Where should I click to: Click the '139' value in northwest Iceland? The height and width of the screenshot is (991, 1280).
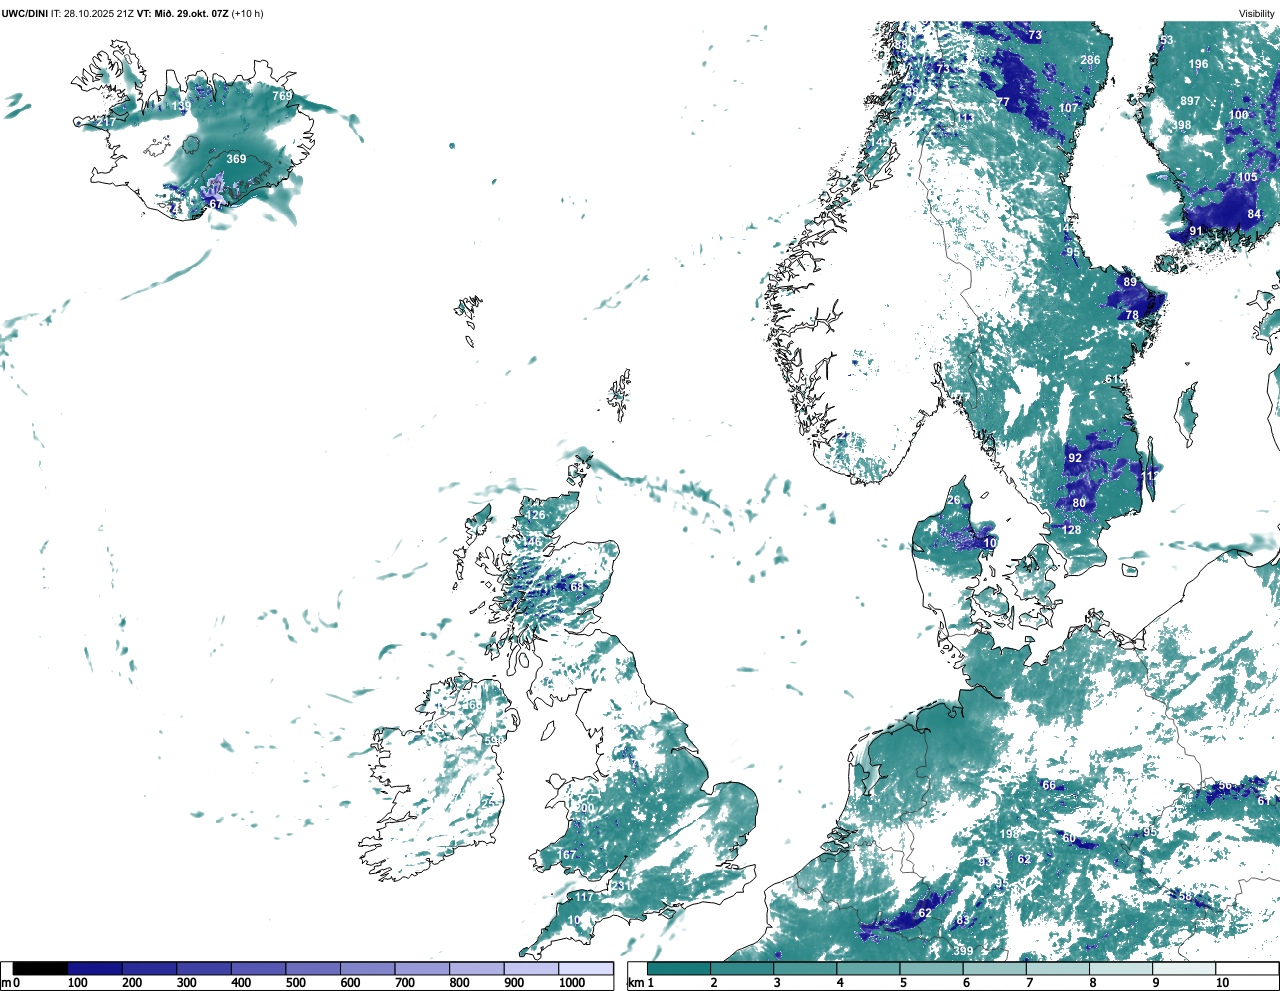click(181, 106)
